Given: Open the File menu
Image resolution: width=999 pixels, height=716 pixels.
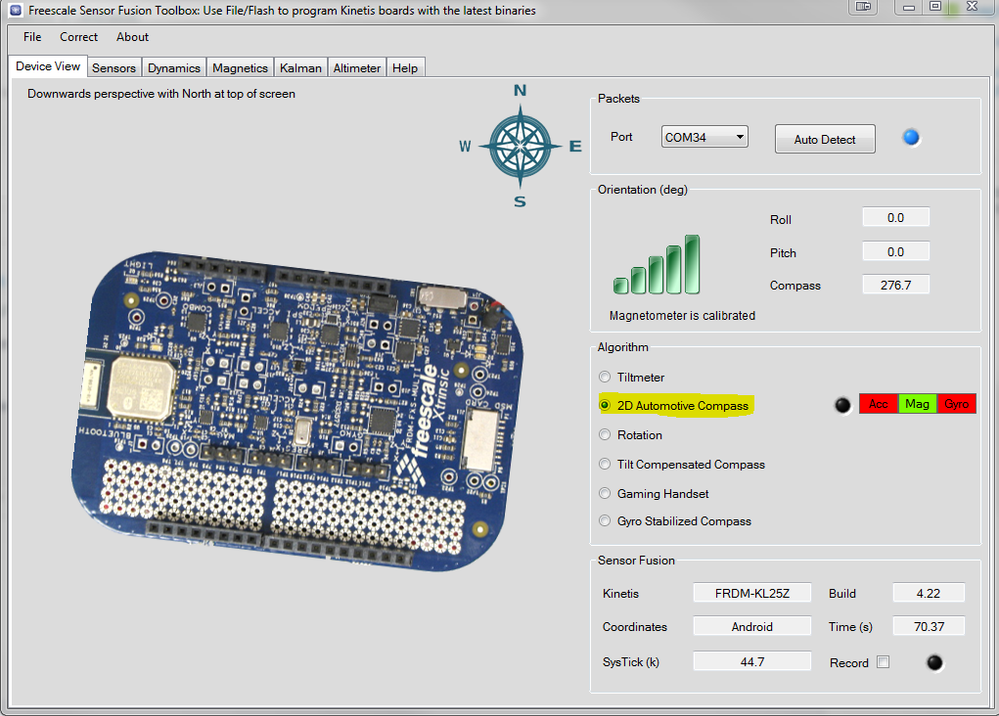Looking at the screenshot, I should tap(31, 37).
